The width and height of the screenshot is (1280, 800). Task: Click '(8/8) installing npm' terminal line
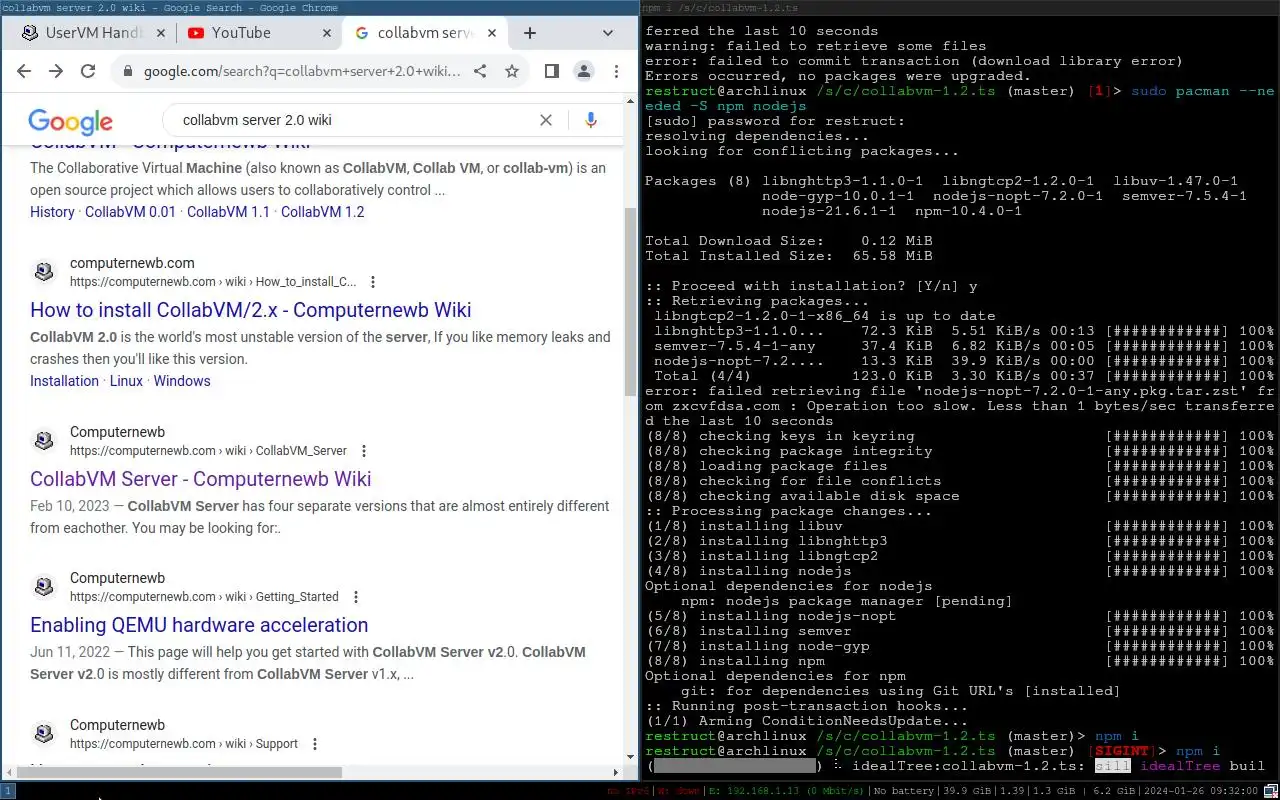(735, 661)
